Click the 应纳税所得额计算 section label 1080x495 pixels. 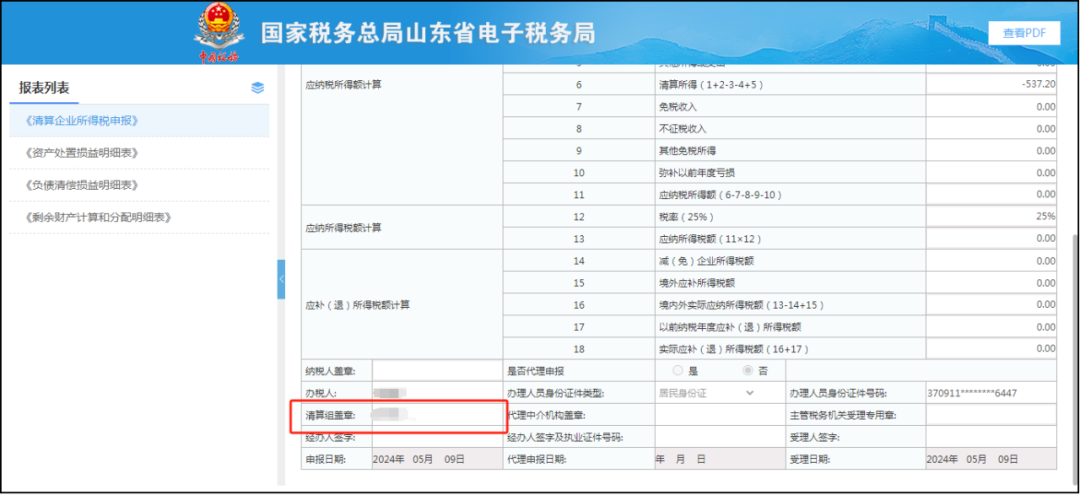[344, 84]
